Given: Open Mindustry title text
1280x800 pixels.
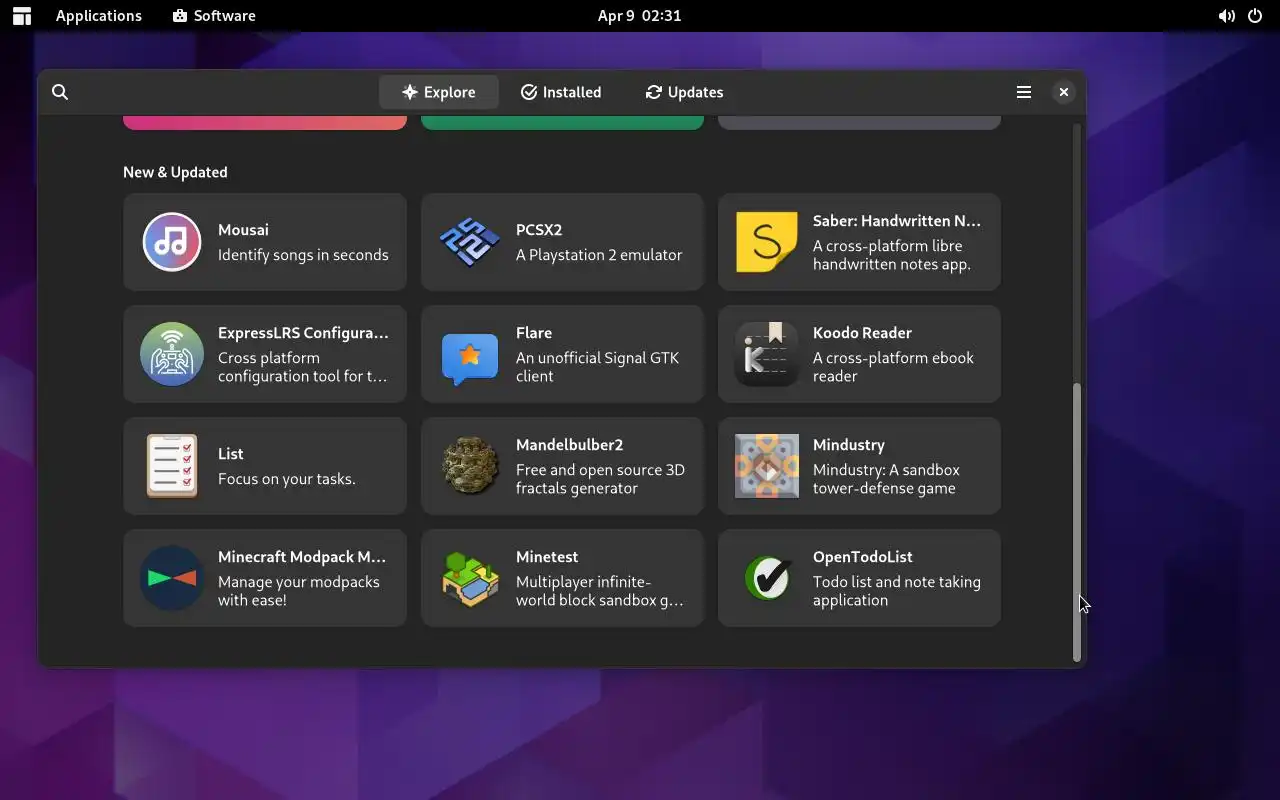Looking at the screenshot, I should coord(849,444).
